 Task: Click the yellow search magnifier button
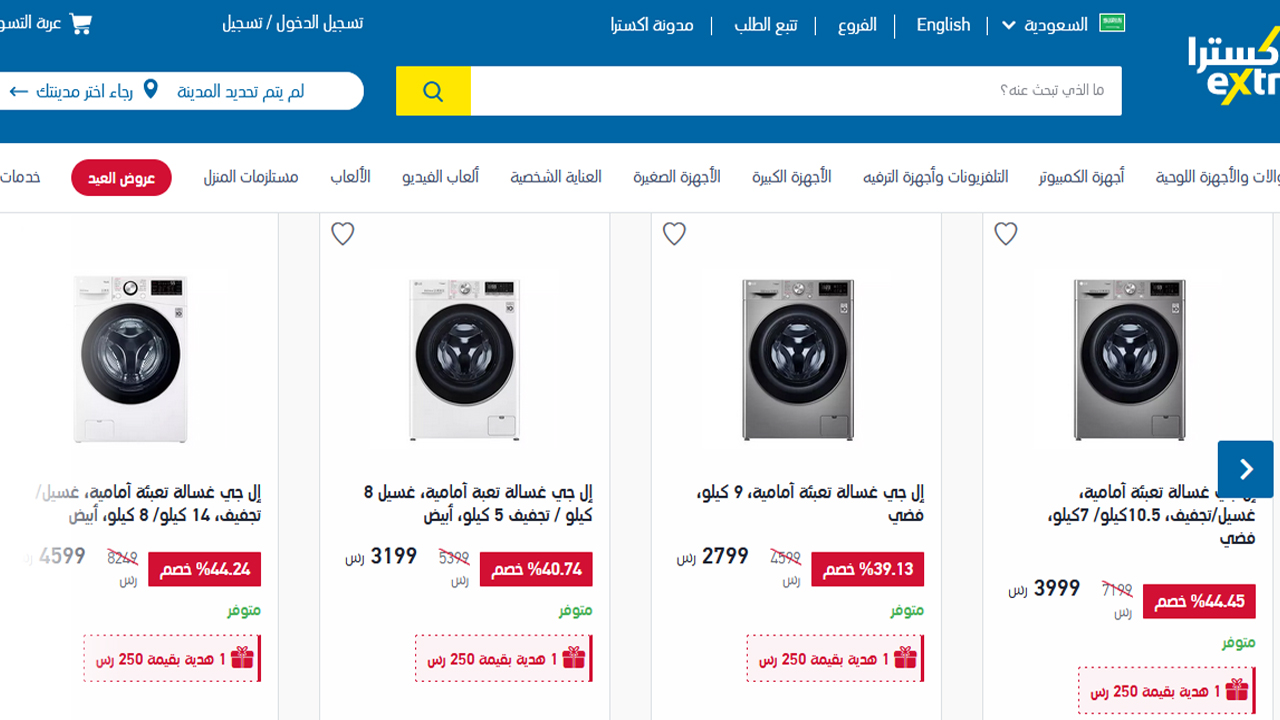point(433,91)
